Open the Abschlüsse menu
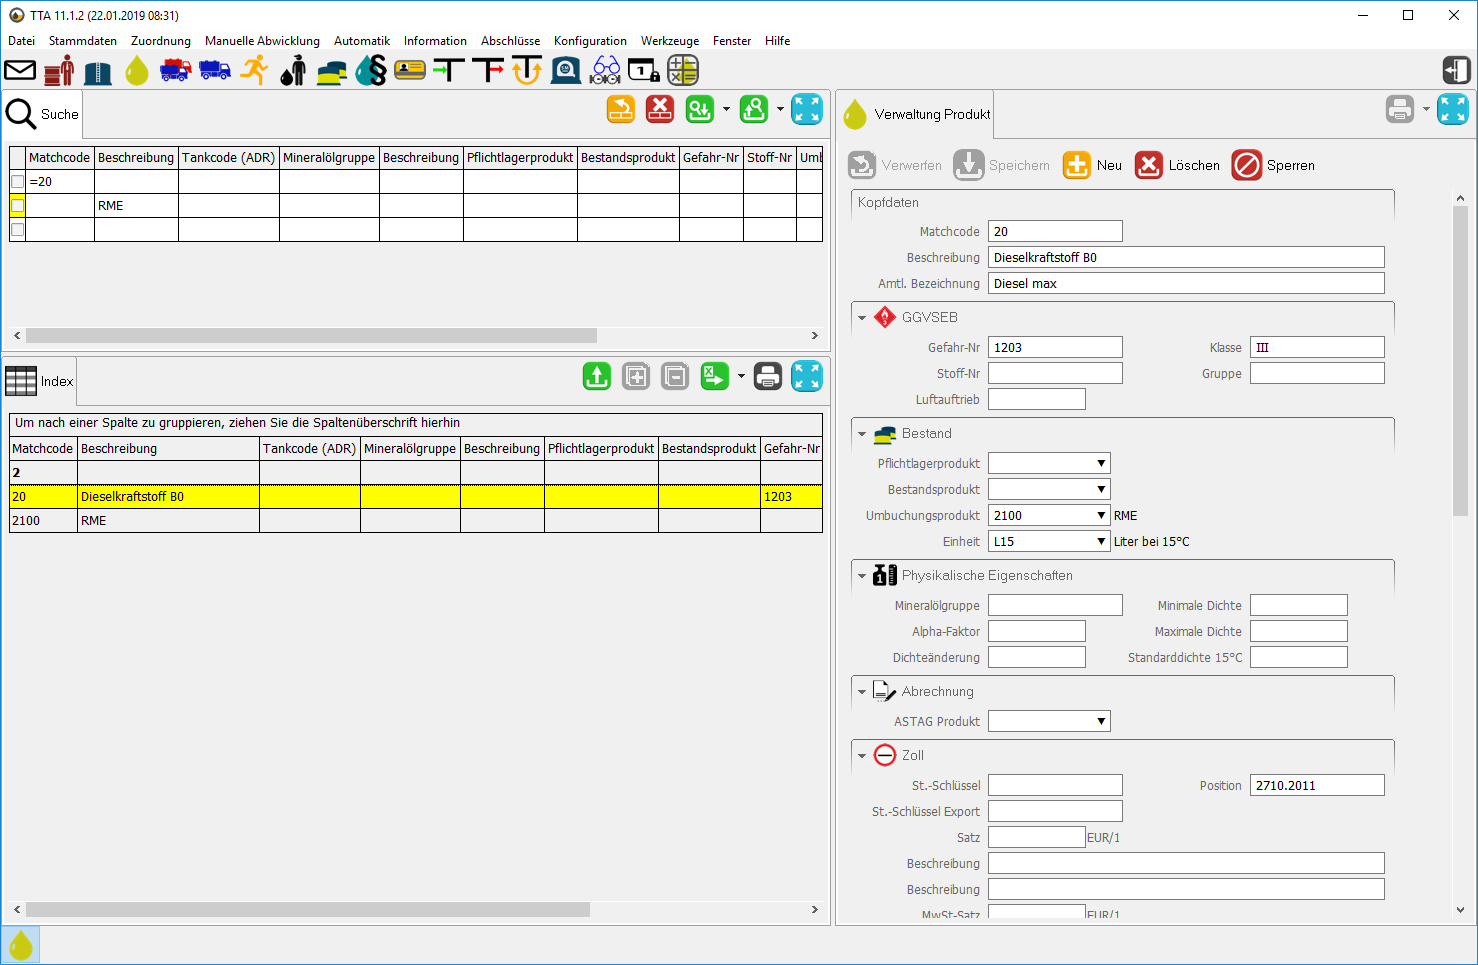 (510, 41)
